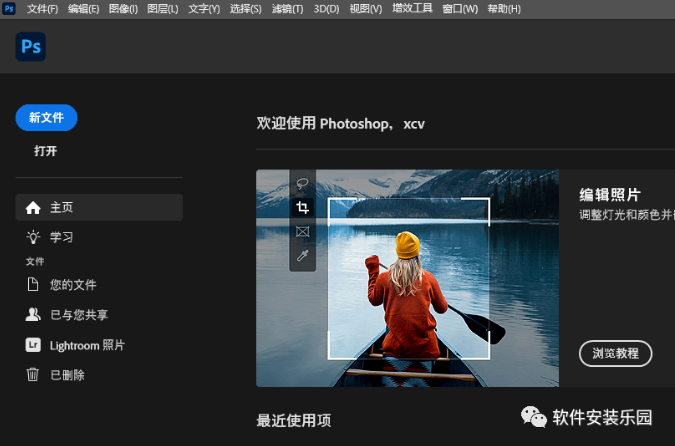This screenshot has height=446, width=675.
Task: Open the 窗口(W) menu
Action: (459, 9)
